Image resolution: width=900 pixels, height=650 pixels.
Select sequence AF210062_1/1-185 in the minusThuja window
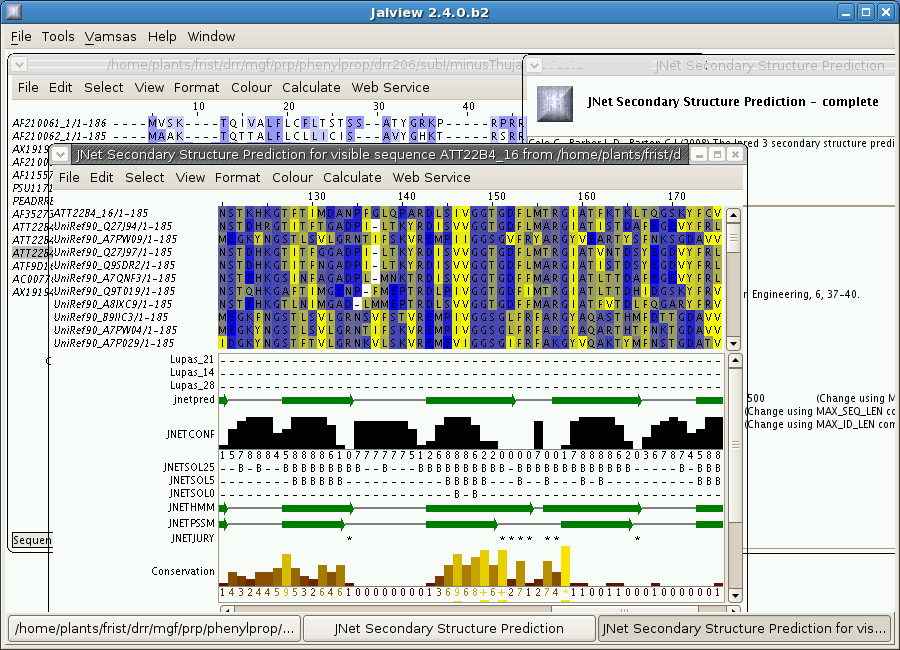59,136
